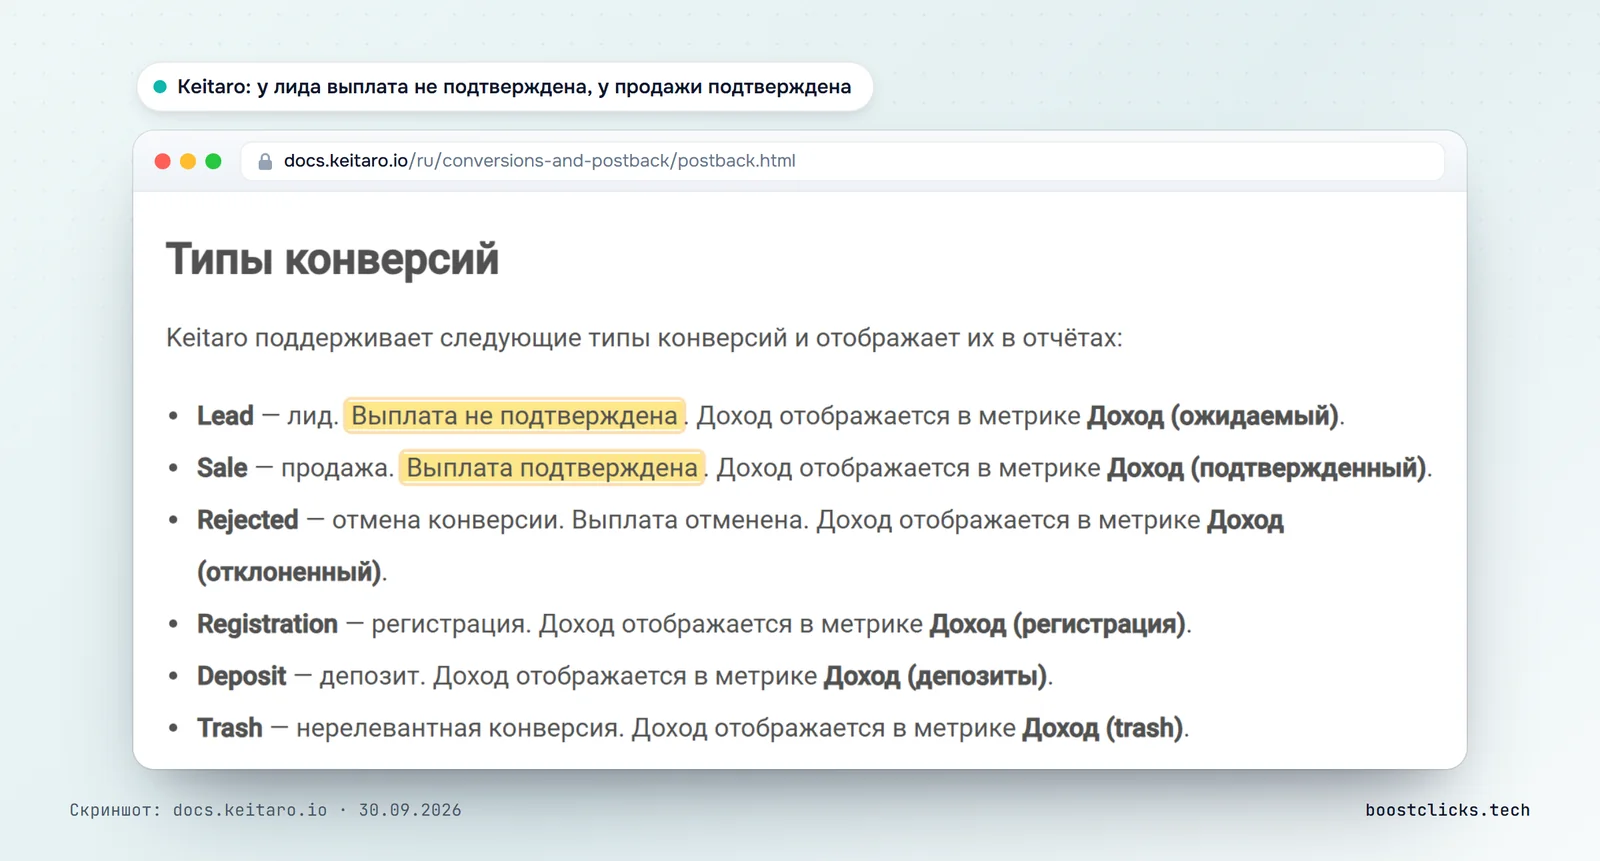Click the heading "Типы конверсий"
This screenshot has height=861, width=1600.
(x=332, y=259)
